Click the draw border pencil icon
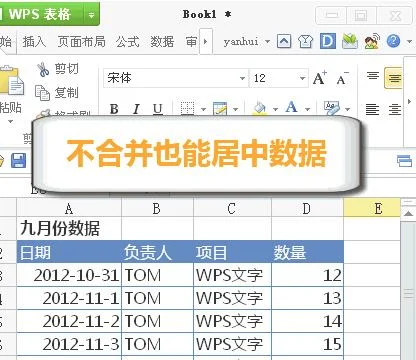 (x=220, y=108)
